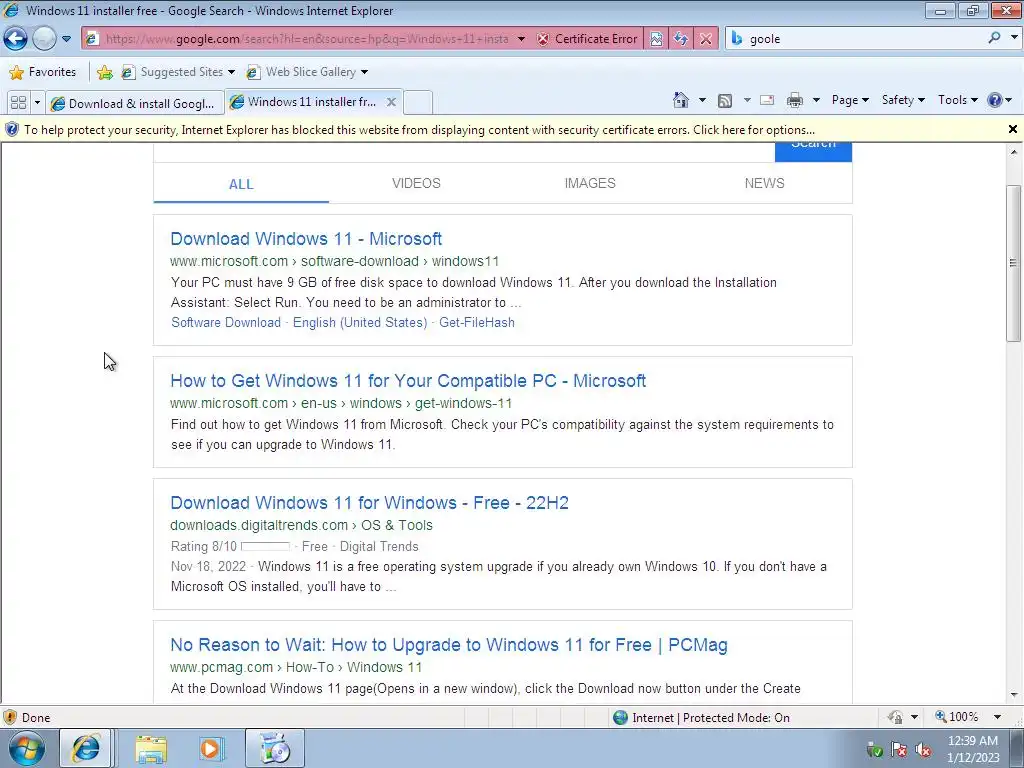Click the 'English (United States)' sublink
1024x768 pixels.
click(x=360, y=323)
